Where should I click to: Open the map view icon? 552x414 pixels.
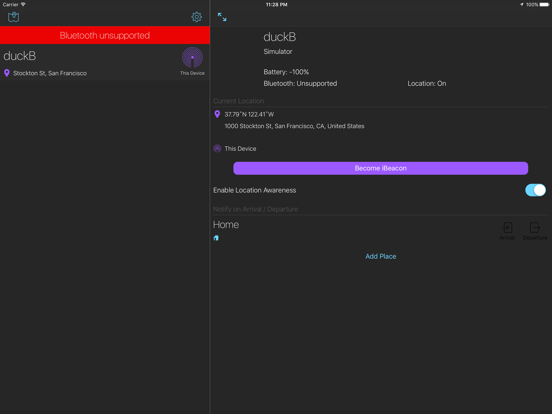point(13,17)
